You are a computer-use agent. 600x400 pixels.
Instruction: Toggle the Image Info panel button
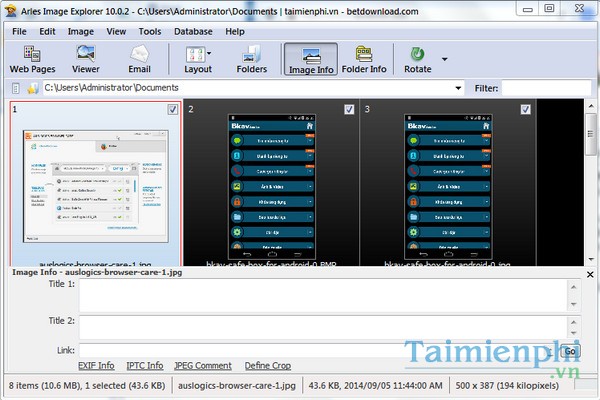[311, 59]
